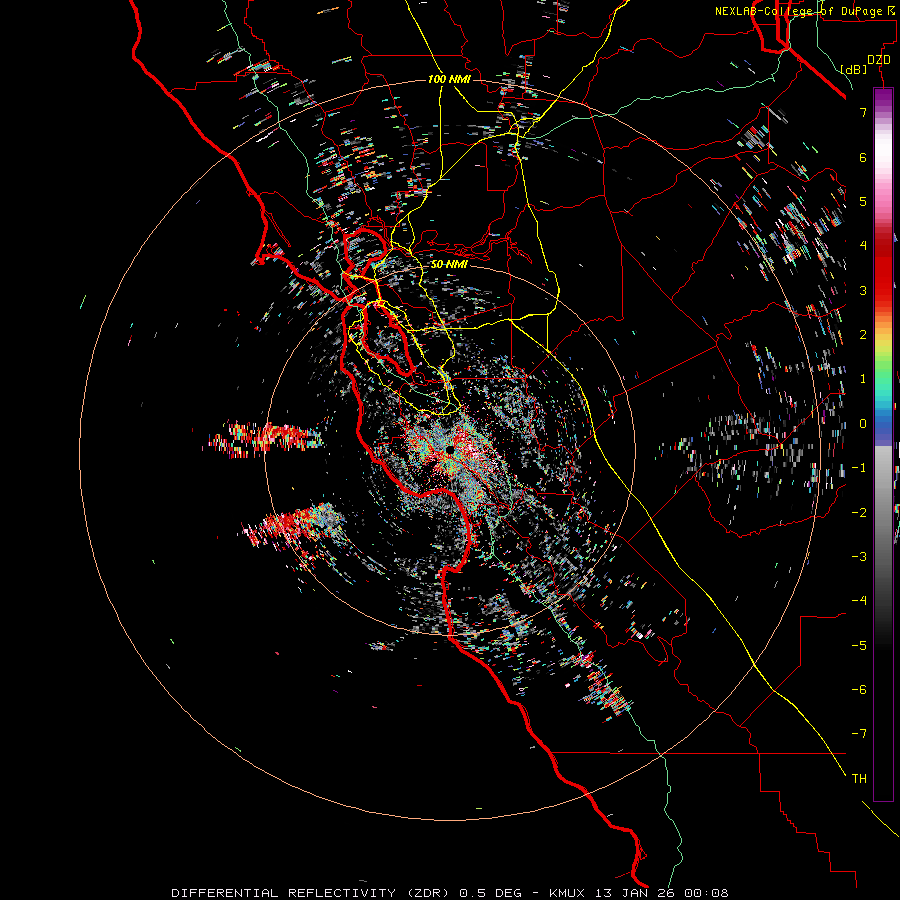Click the black radar site dot at center
Viewport: 900px width, 900px height.
point(450,449)
